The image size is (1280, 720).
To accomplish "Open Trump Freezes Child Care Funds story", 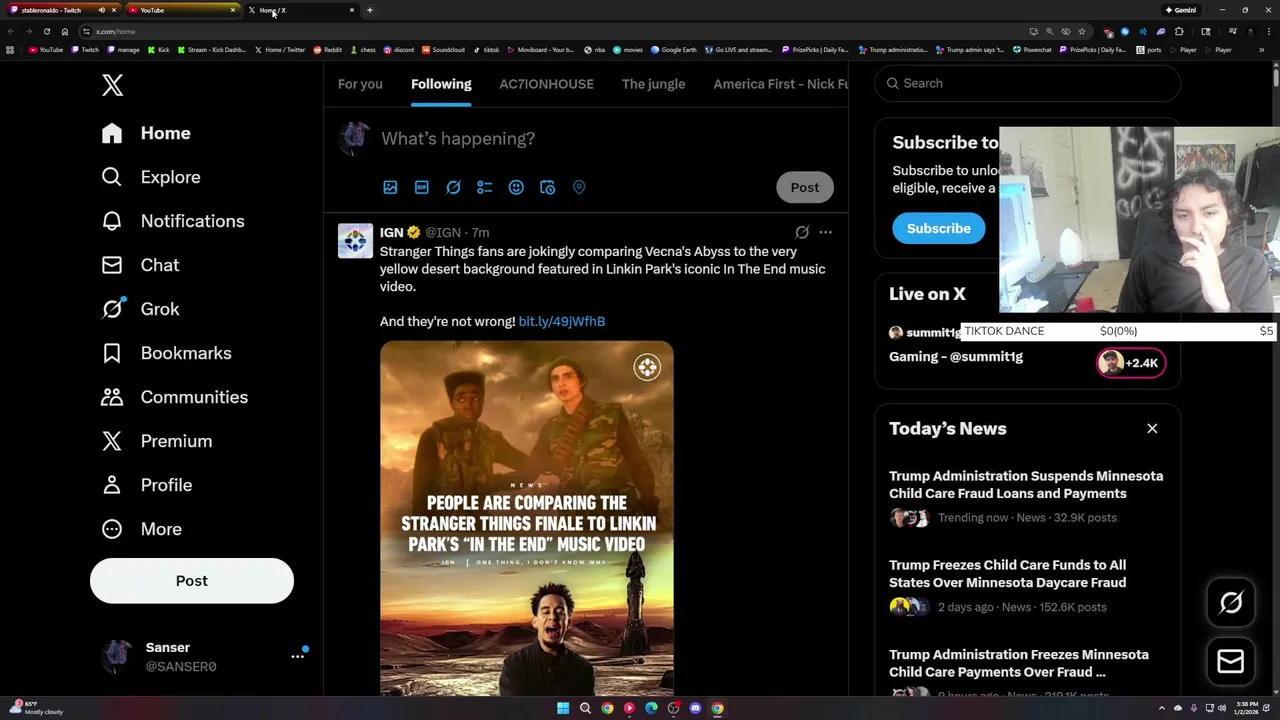I will point(1007,574).
